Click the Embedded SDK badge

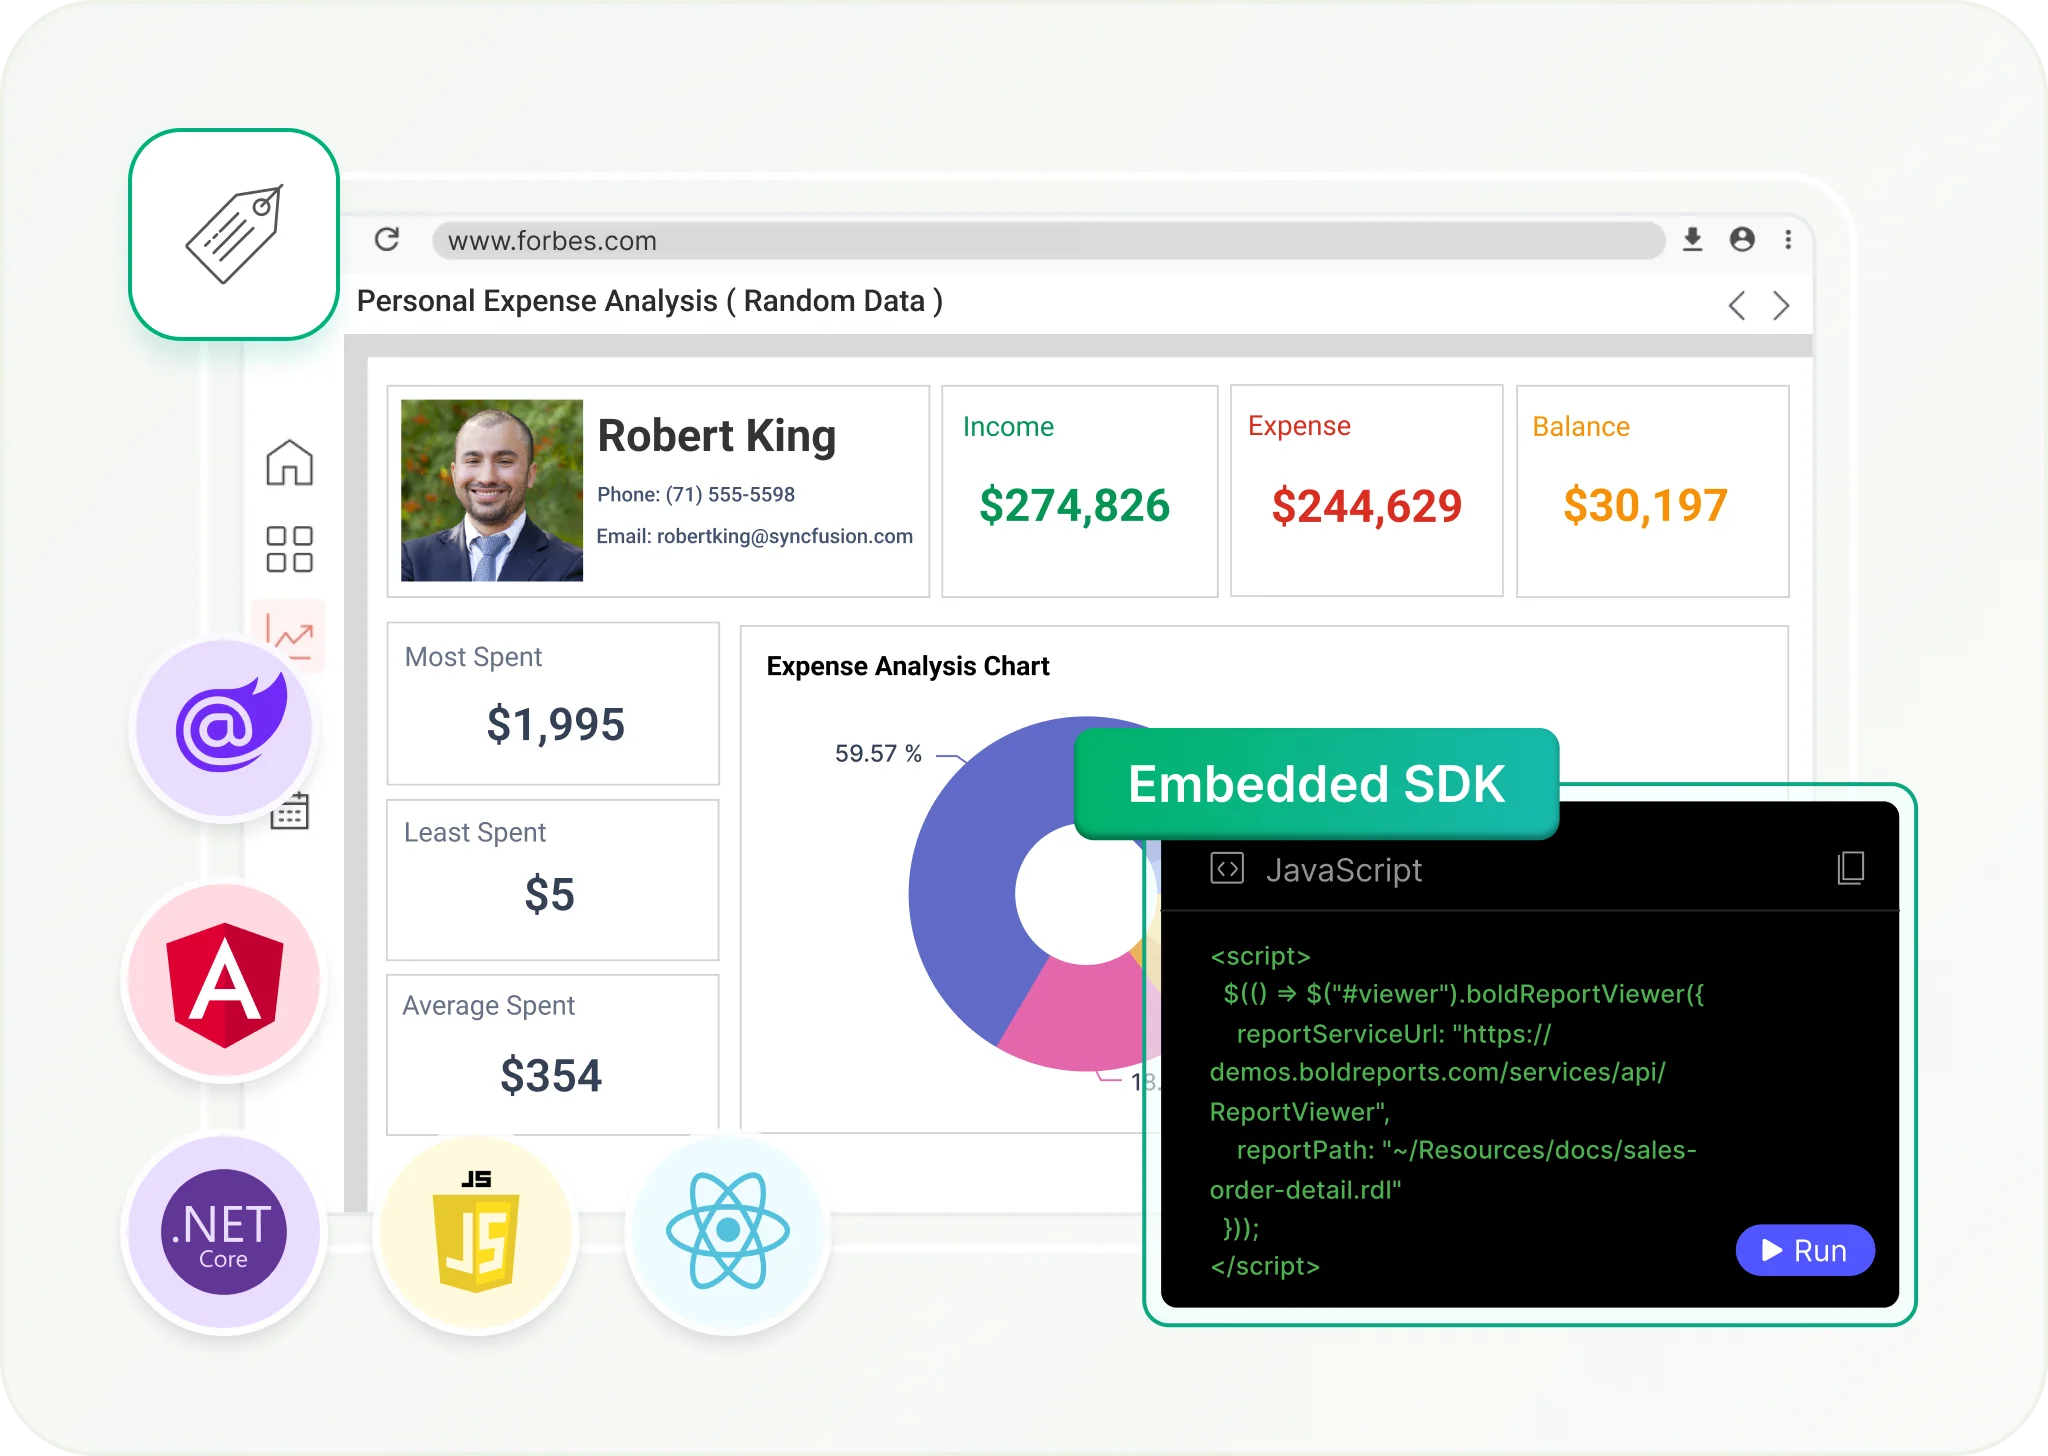tap(1316, 783)
